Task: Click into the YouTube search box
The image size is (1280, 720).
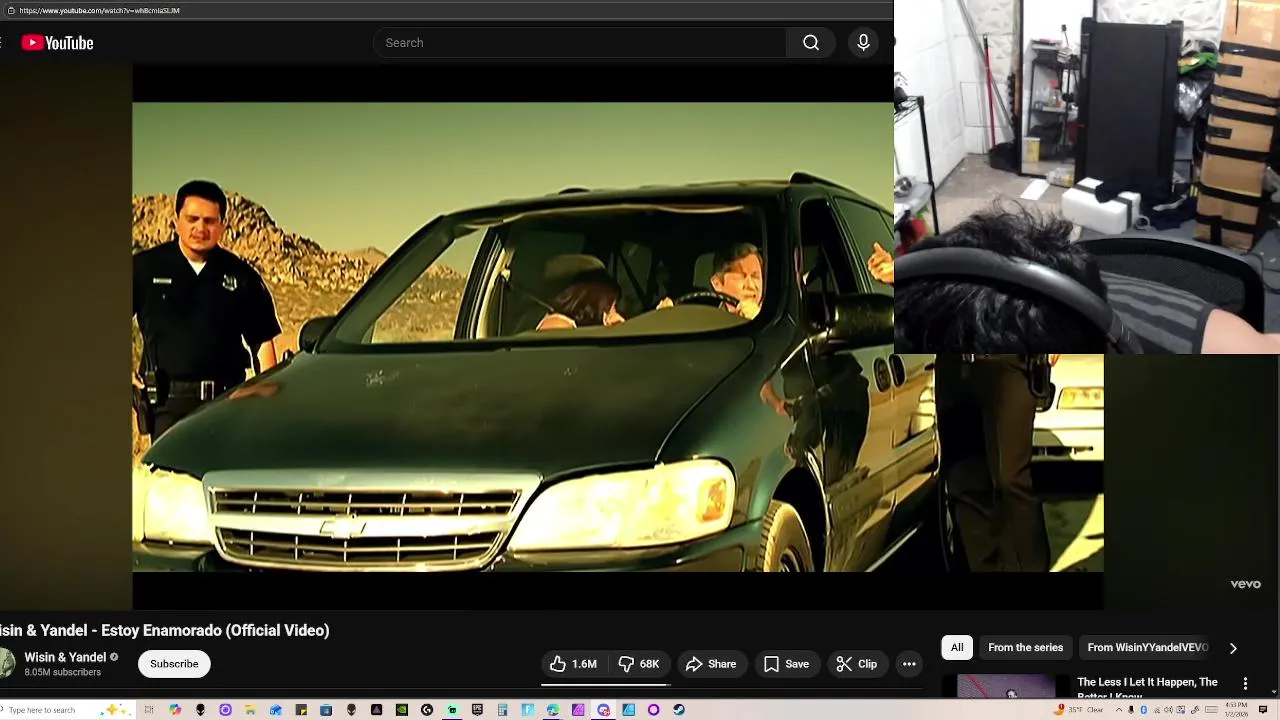Action: click(x=580, y=43)
